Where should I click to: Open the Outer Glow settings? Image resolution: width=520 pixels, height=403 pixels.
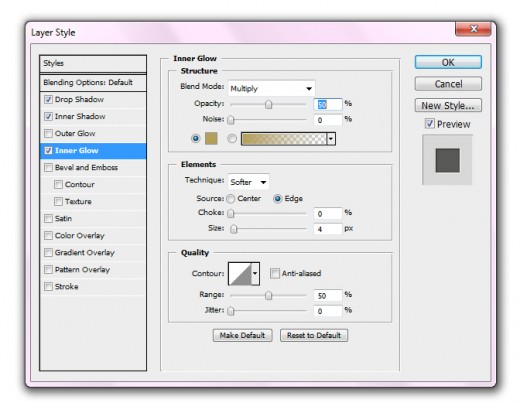click(75, 133)
